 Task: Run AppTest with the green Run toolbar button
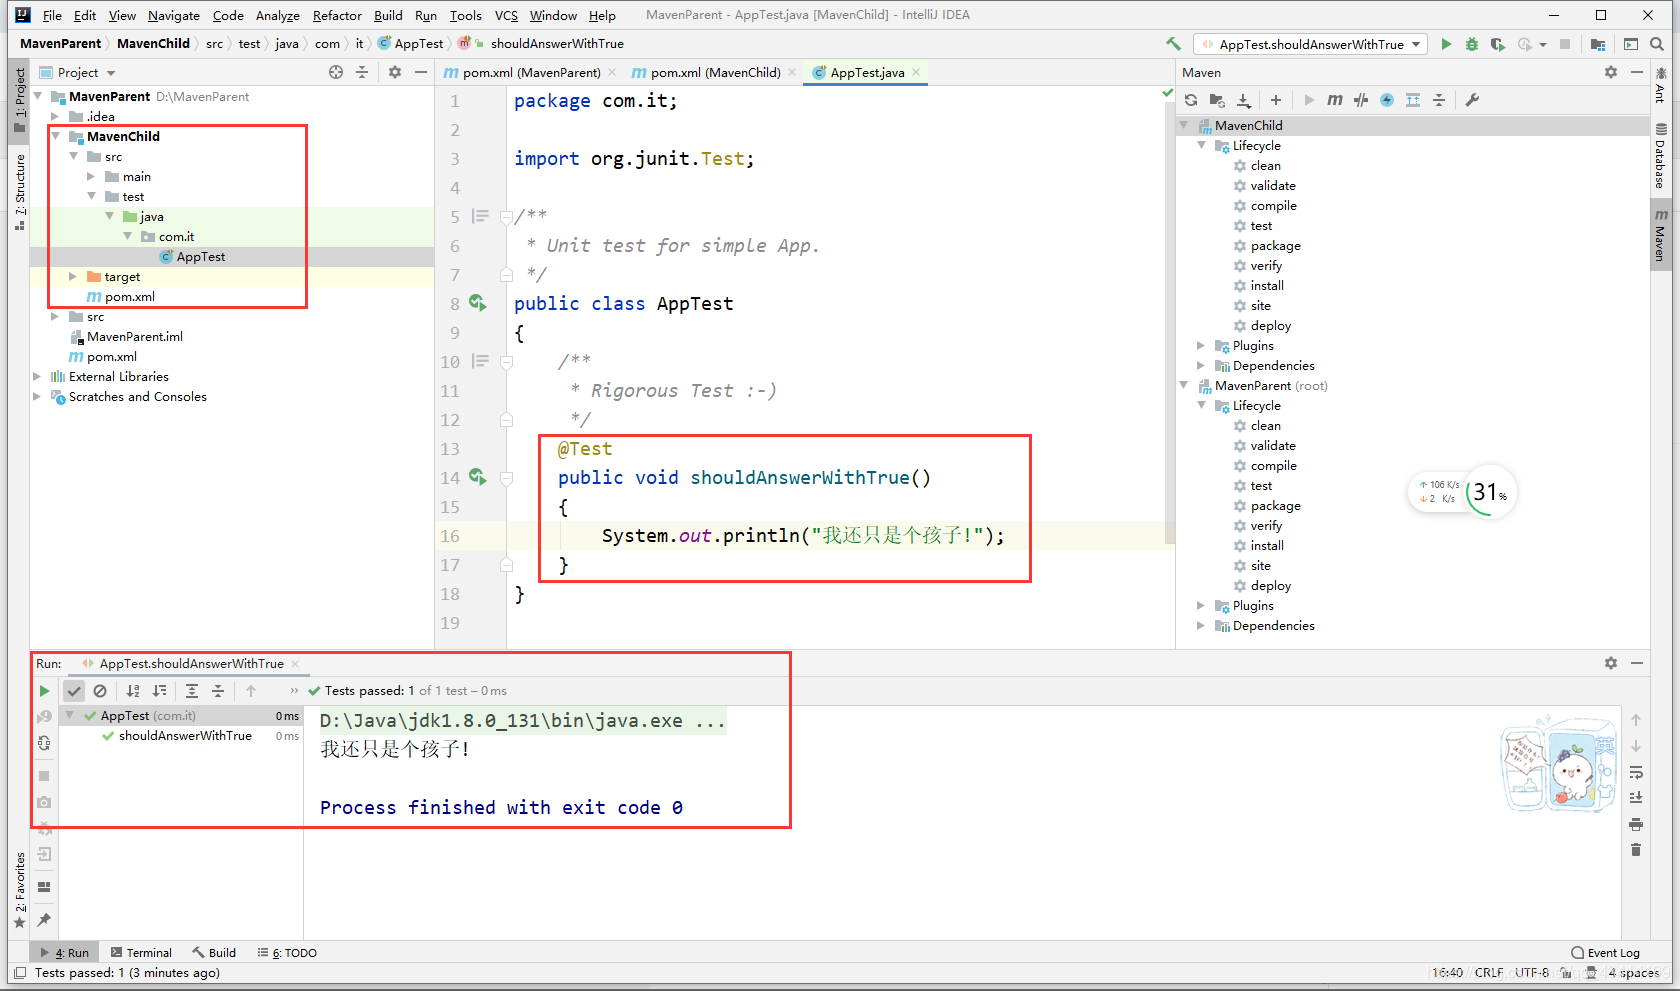1446,44
